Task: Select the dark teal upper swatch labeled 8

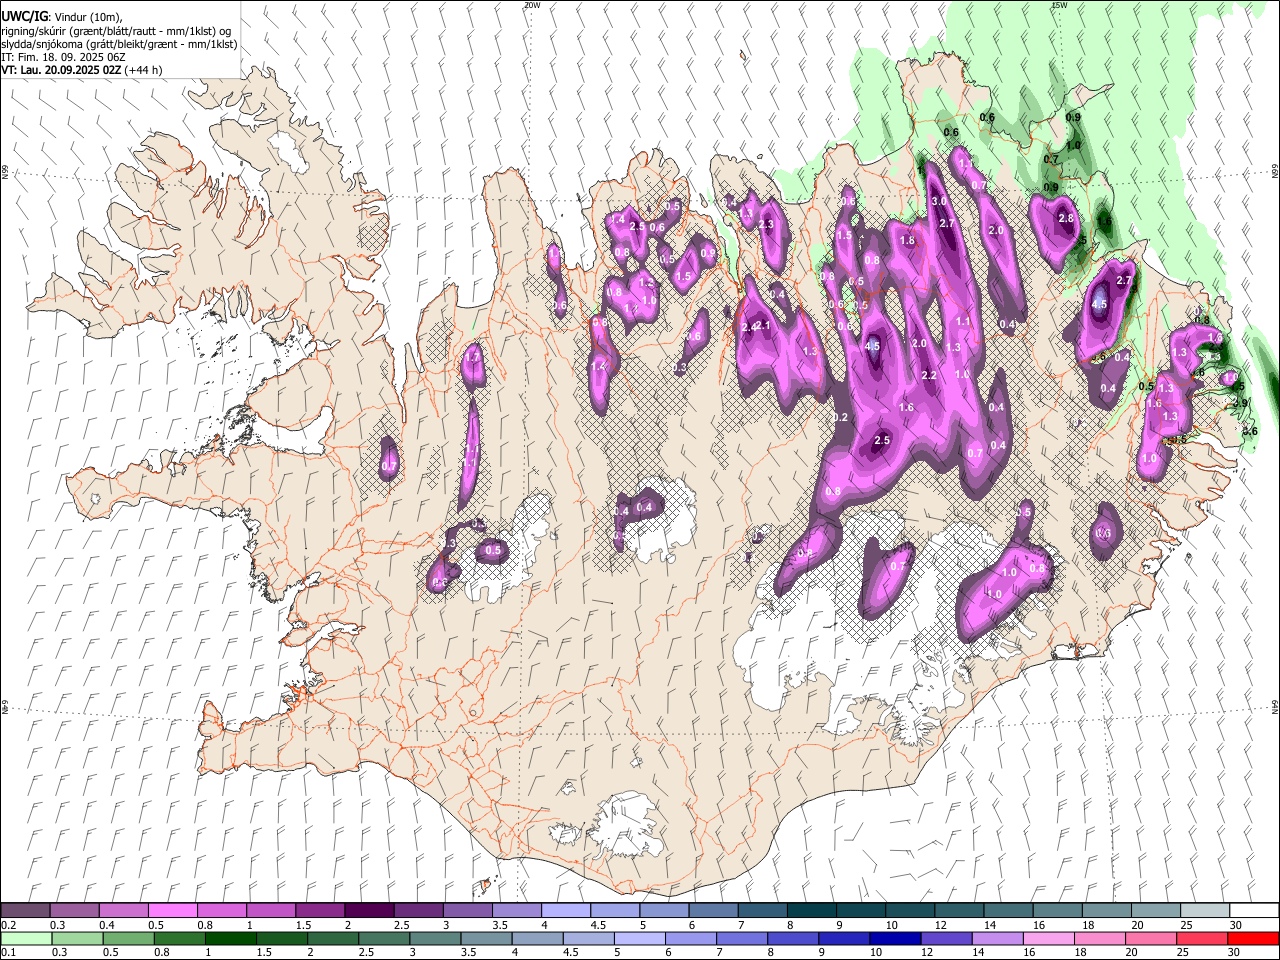Action: 811,911
